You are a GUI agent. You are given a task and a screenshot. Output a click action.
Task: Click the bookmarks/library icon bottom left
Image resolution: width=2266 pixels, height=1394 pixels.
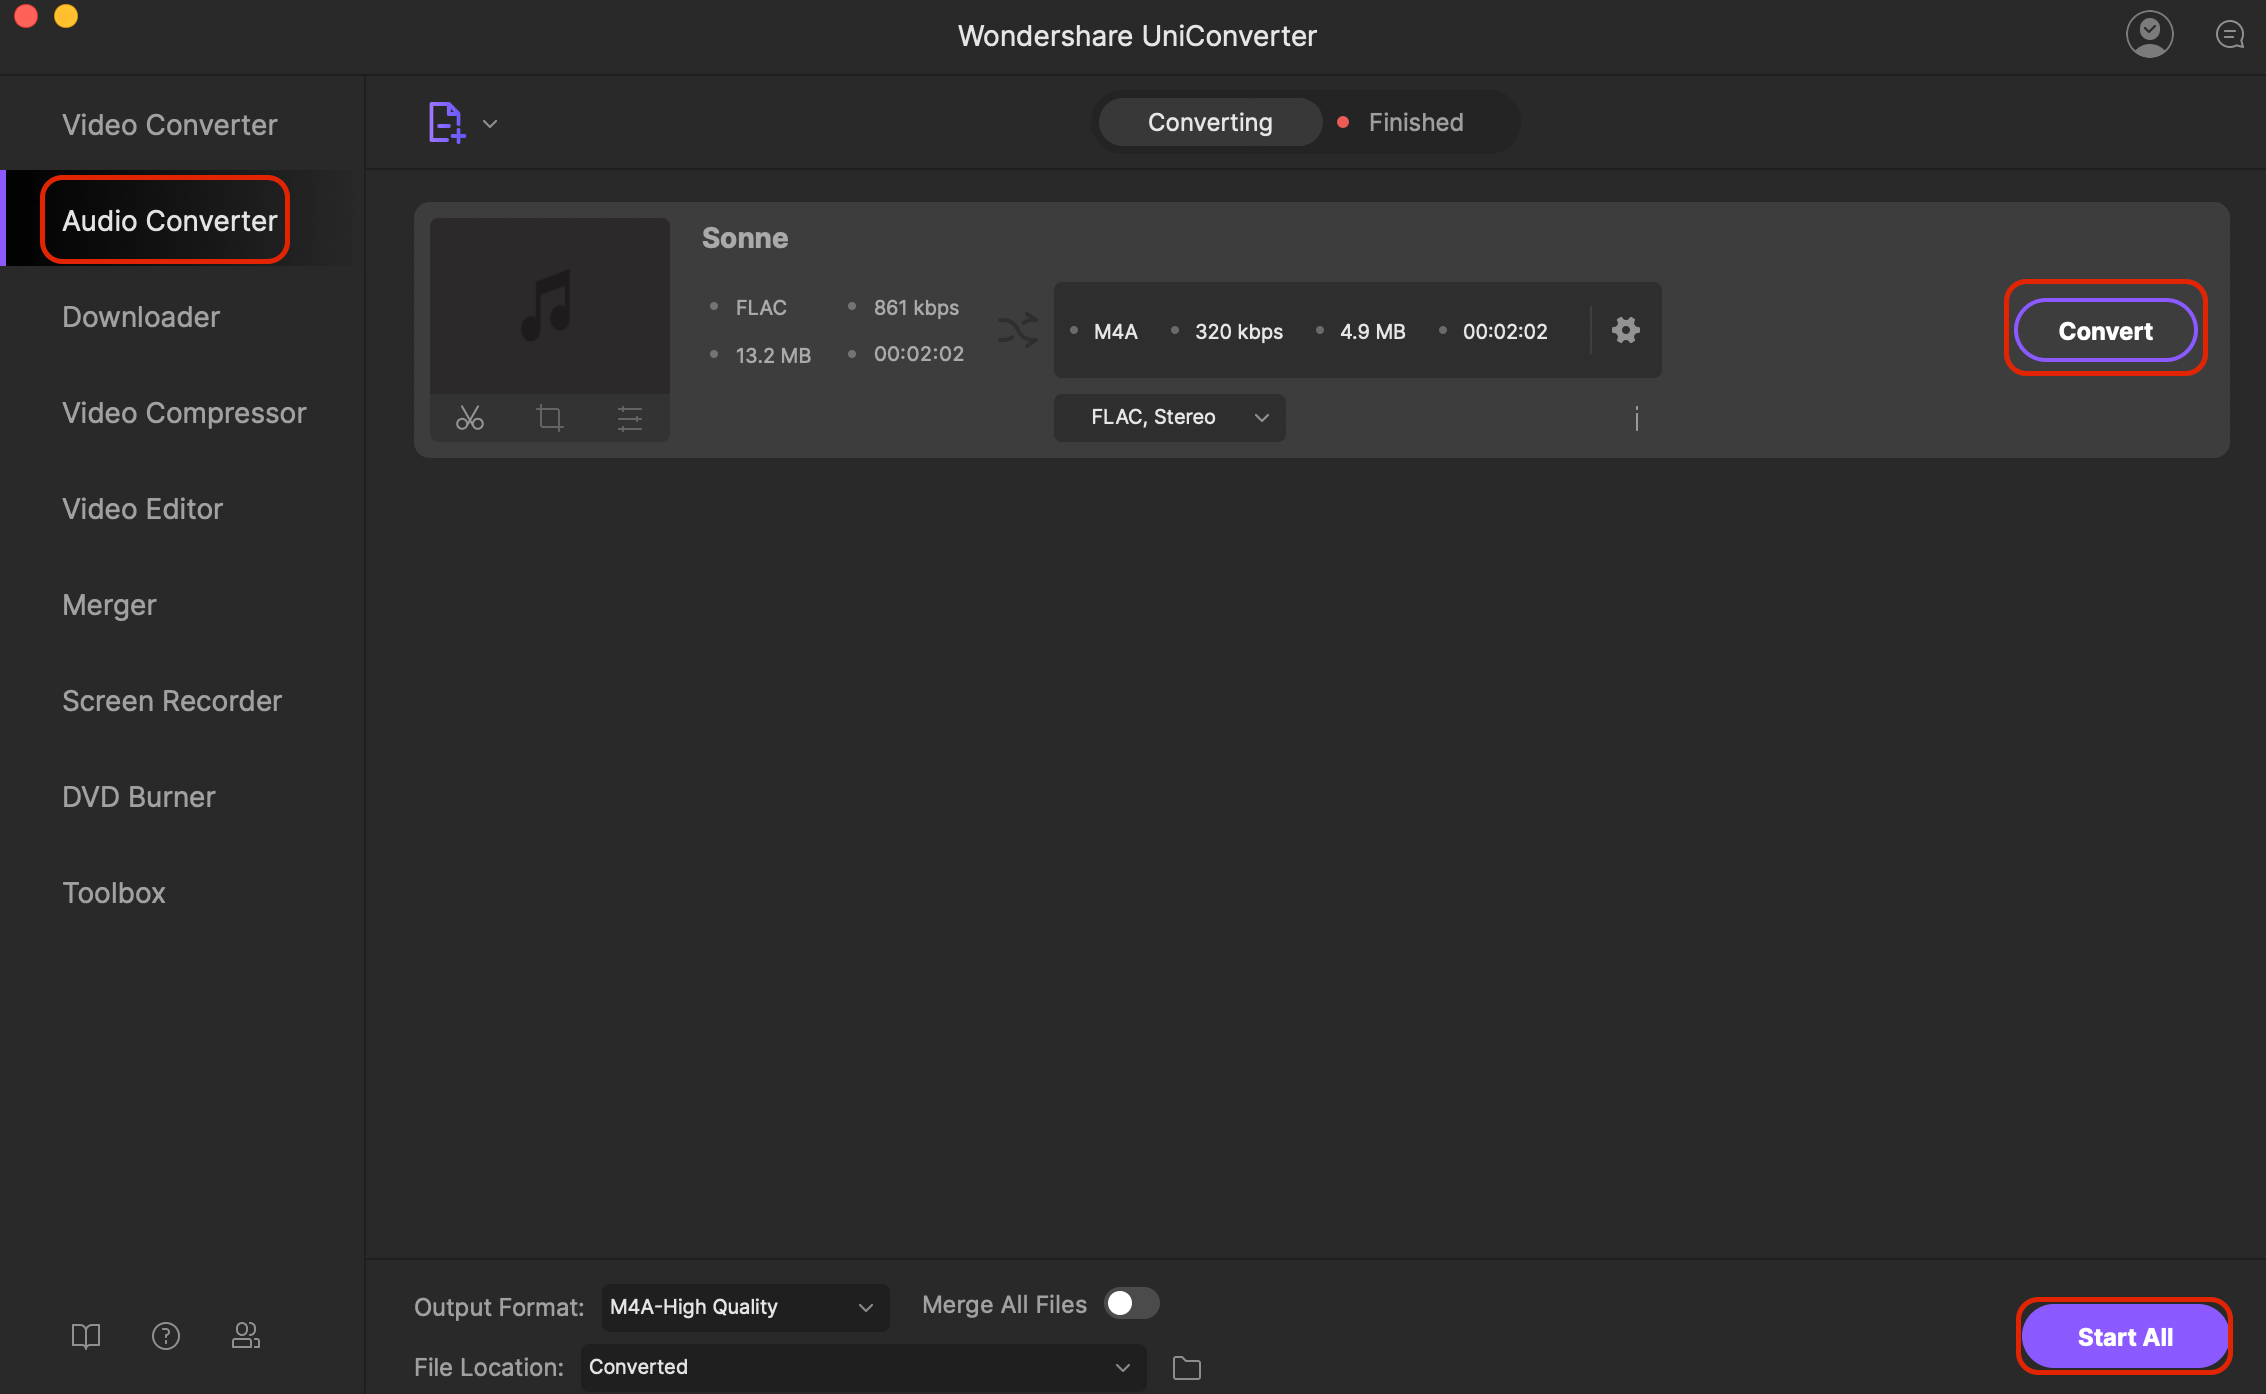click(x=86, y=1336)
